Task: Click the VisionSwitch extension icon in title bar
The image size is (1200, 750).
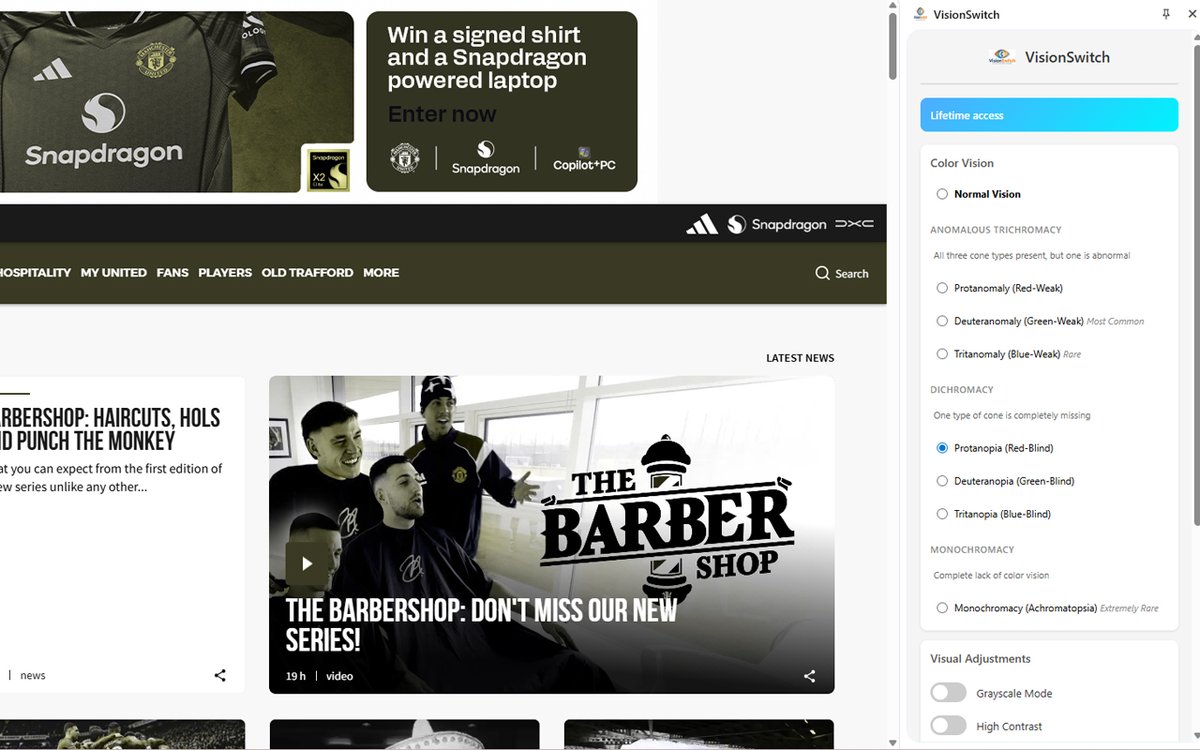Action: tap(919, 14)
